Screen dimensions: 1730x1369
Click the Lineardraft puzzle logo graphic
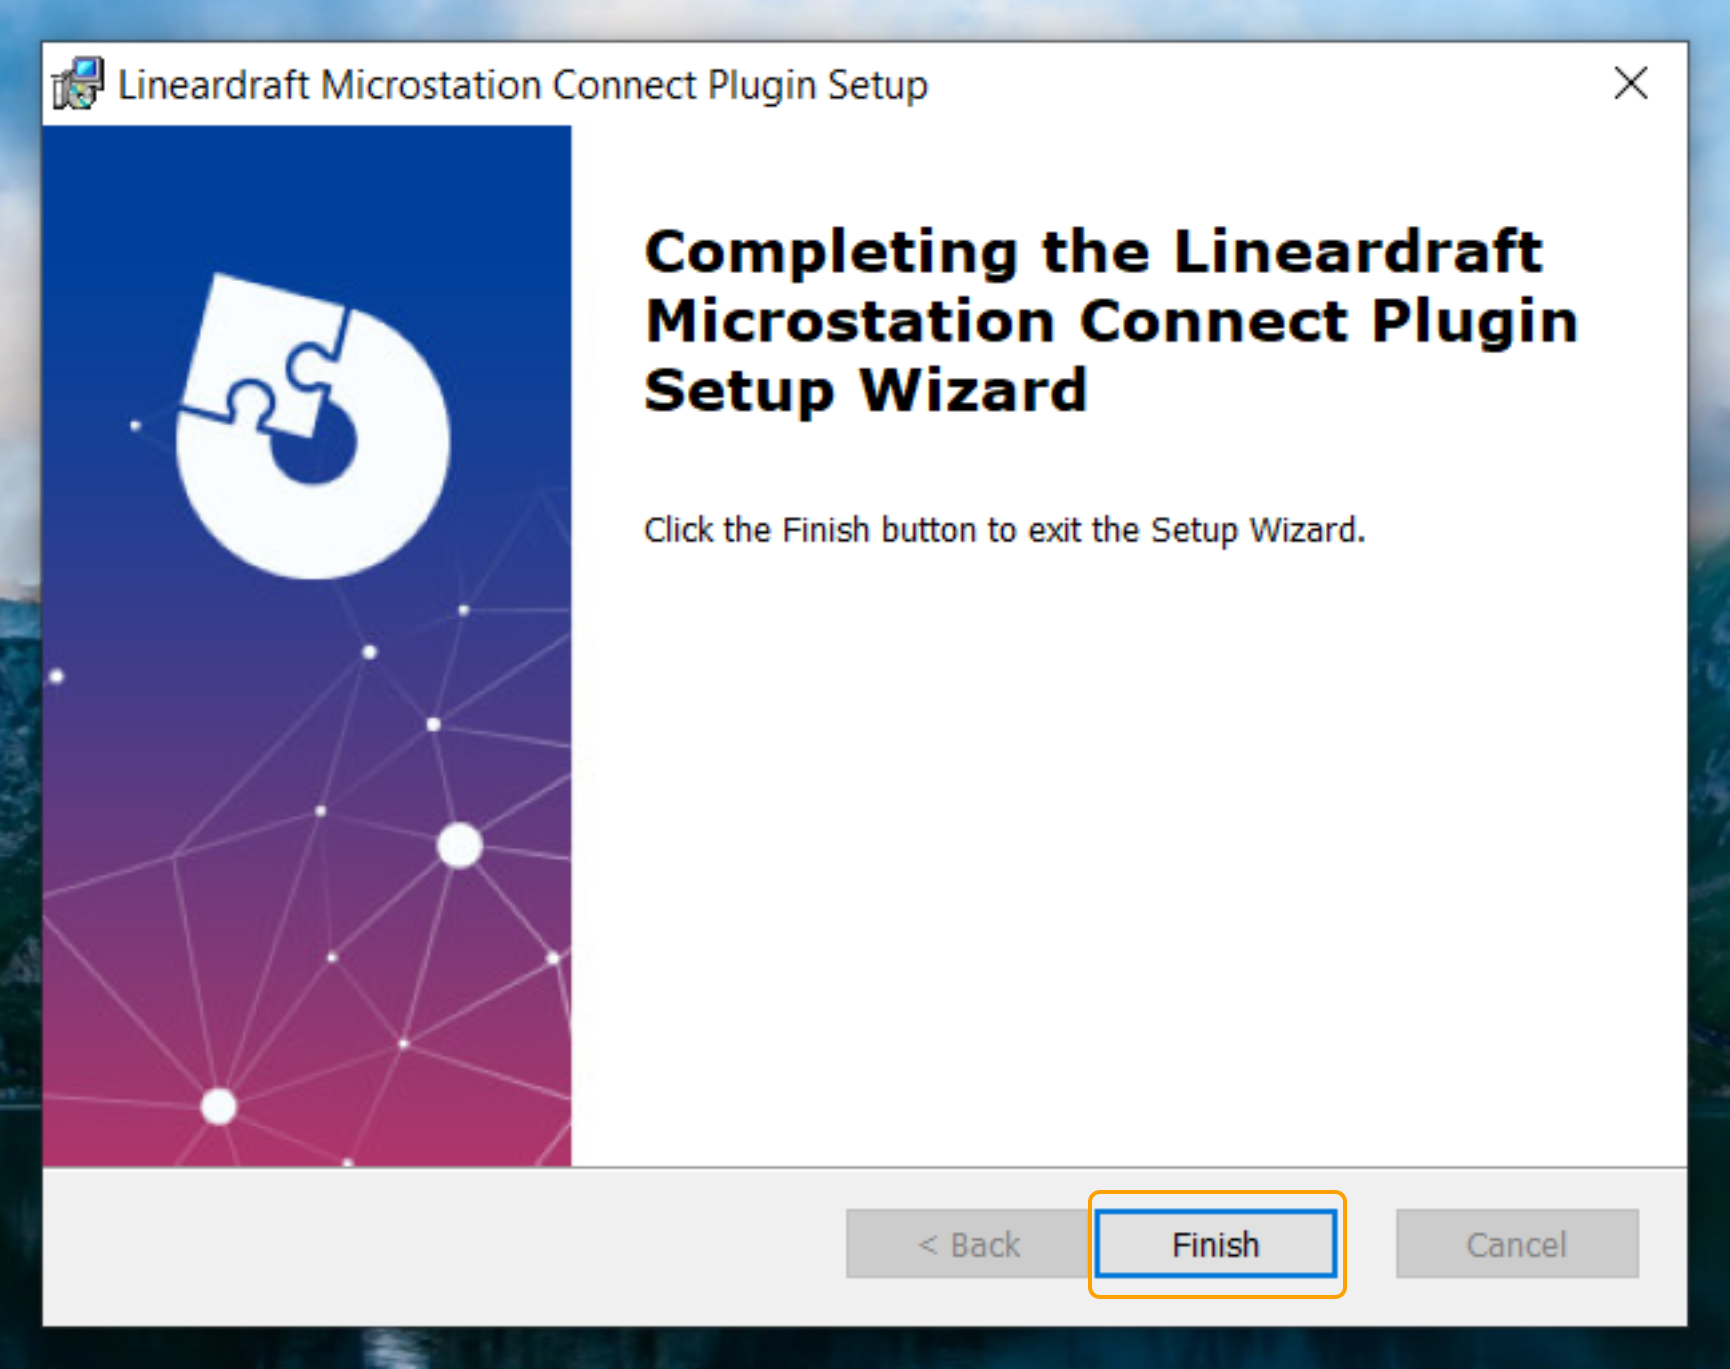[x=312, y=426]
